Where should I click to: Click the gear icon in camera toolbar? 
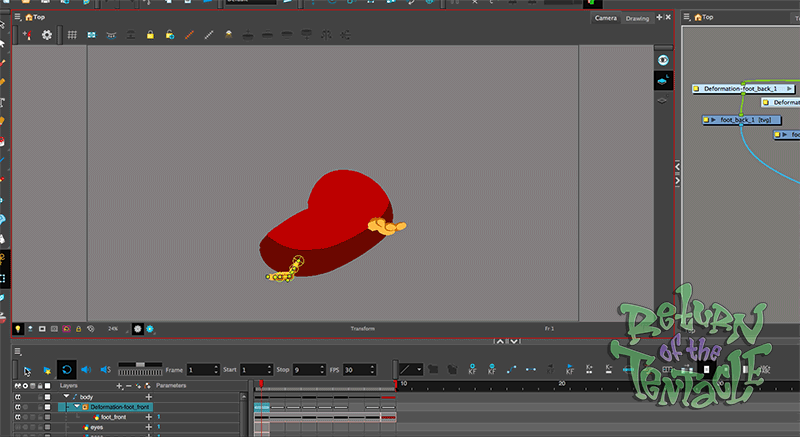click(x=46, y=35)
